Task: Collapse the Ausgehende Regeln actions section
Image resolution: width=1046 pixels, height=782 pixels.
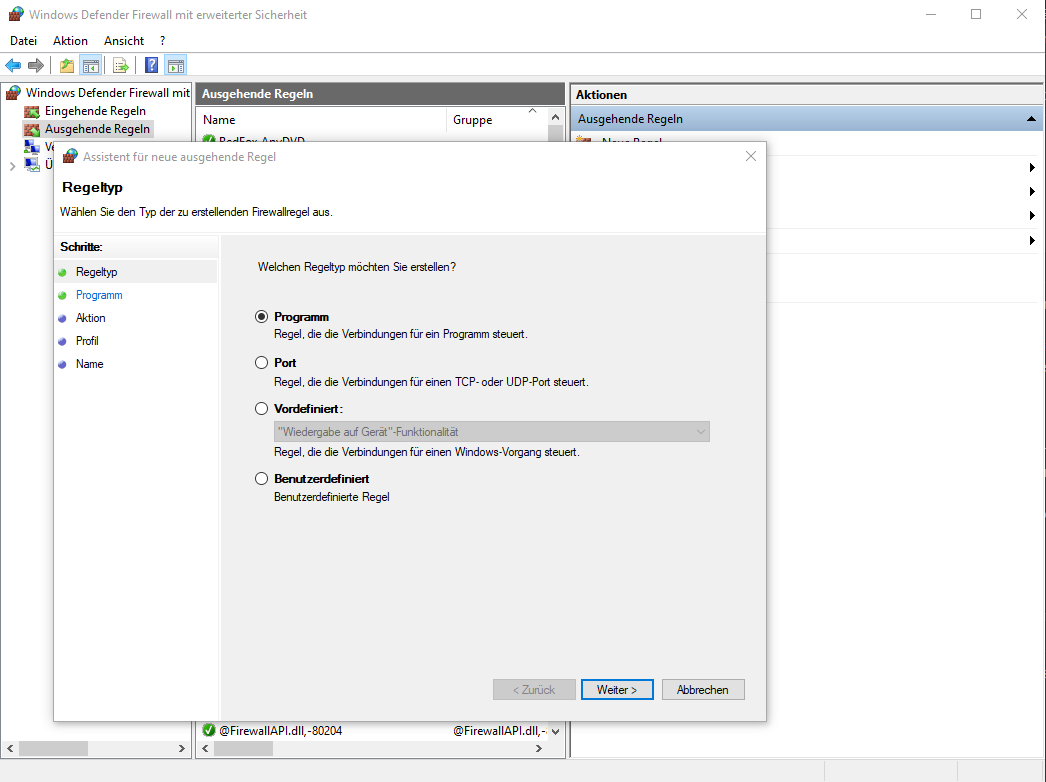Action: (x=1031, y=119)
